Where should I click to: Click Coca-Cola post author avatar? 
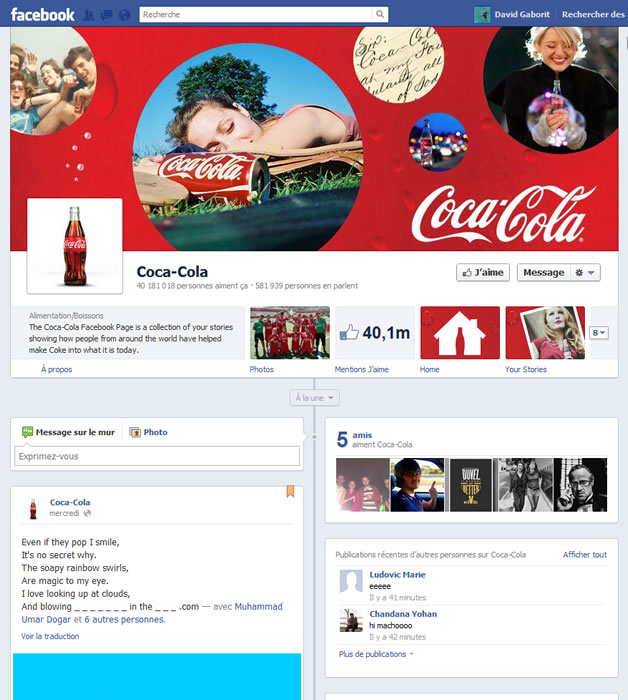(x=33, y=509)
